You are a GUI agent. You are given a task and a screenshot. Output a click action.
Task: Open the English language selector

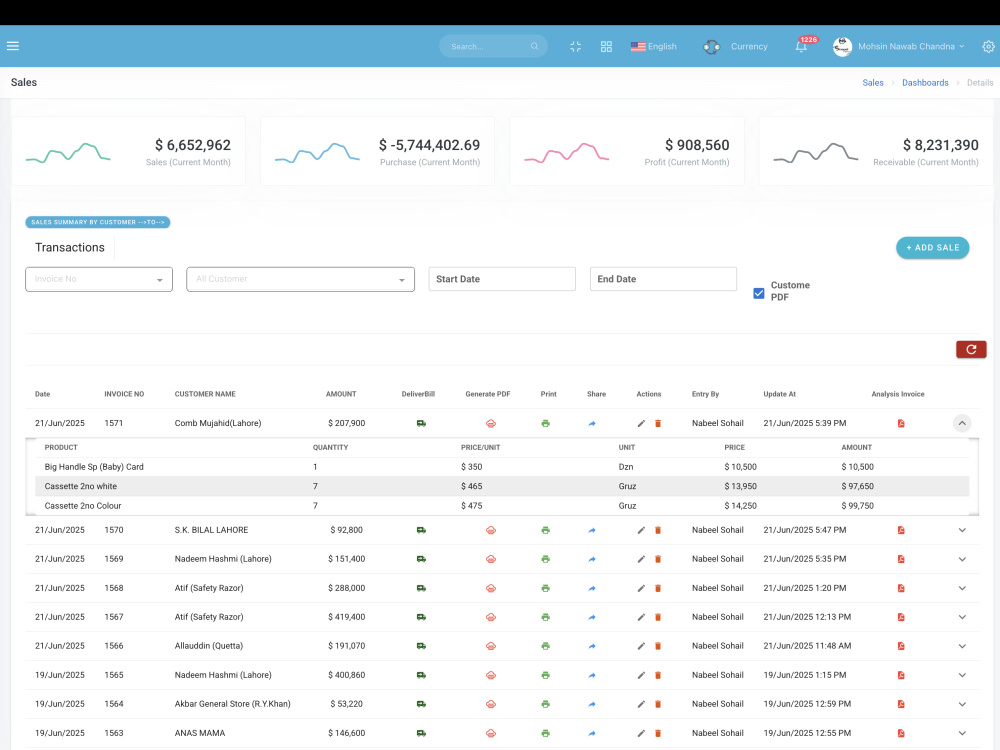(x=654, y=47)
